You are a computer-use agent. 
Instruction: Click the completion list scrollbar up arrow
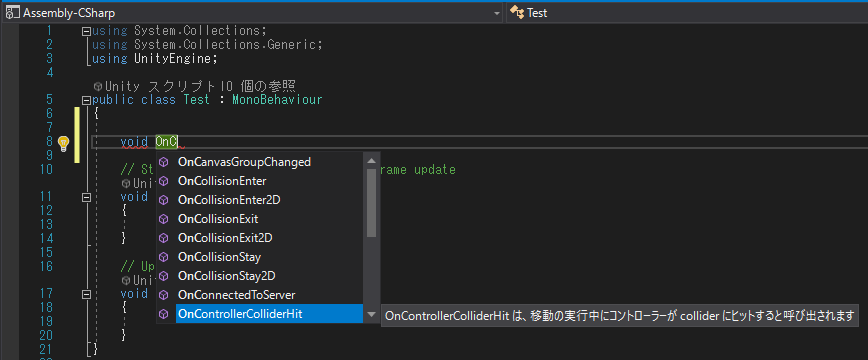pos(371,161)
